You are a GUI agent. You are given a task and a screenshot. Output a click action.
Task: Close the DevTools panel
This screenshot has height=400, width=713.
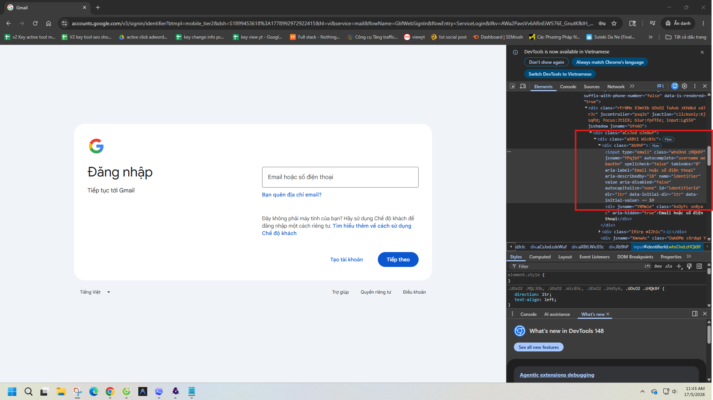705,86
